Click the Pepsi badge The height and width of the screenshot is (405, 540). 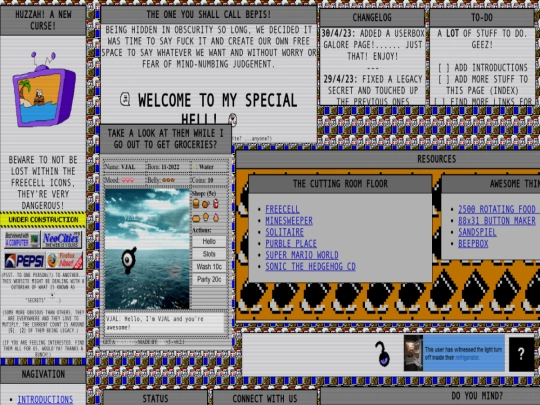24,261
